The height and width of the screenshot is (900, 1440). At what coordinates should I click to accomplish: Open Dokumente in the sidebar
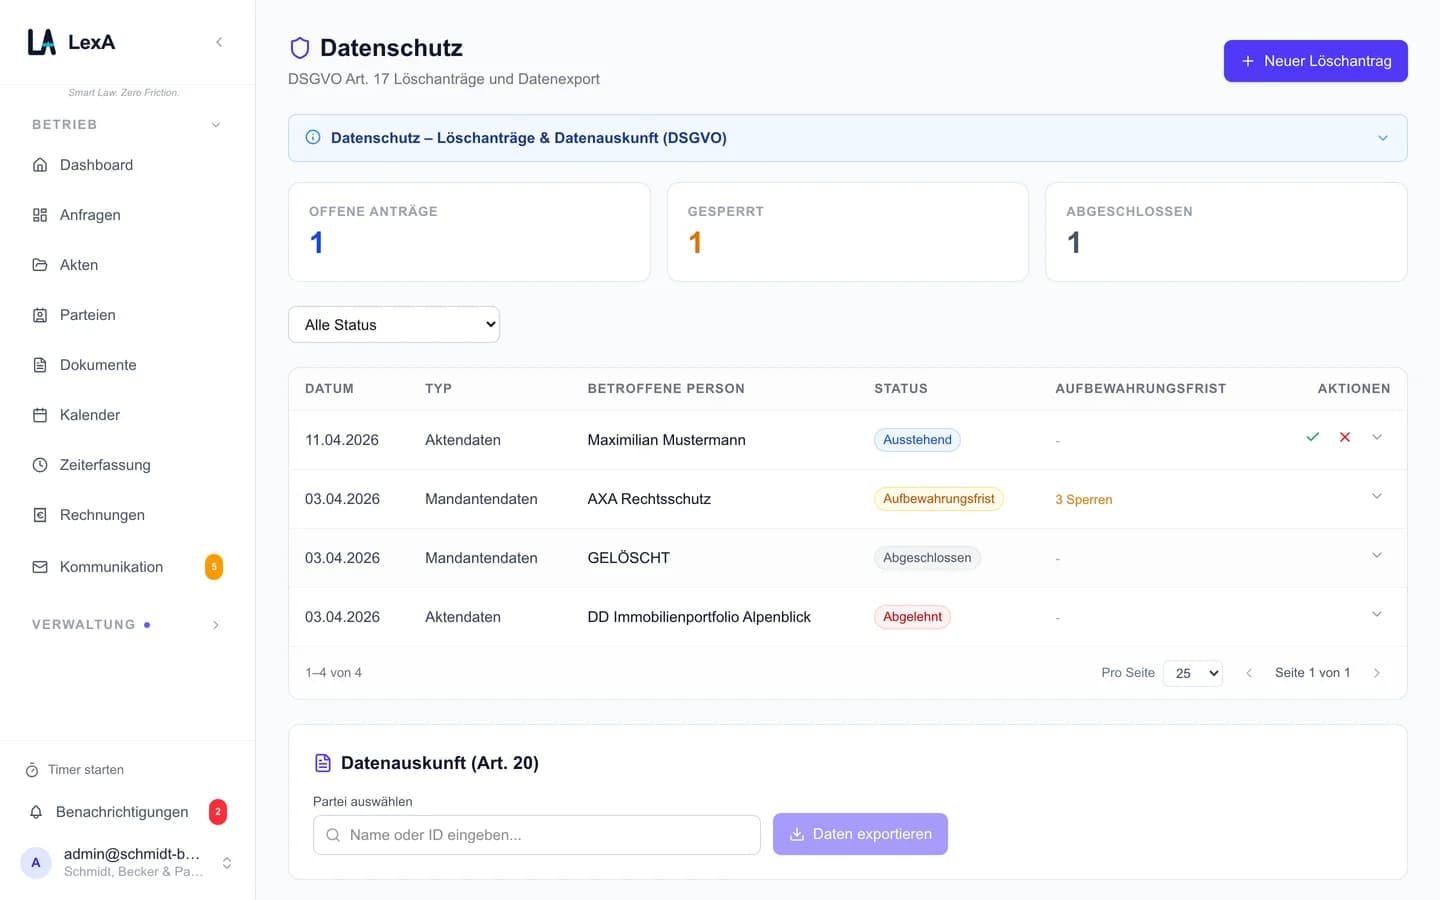pos(128,365)
